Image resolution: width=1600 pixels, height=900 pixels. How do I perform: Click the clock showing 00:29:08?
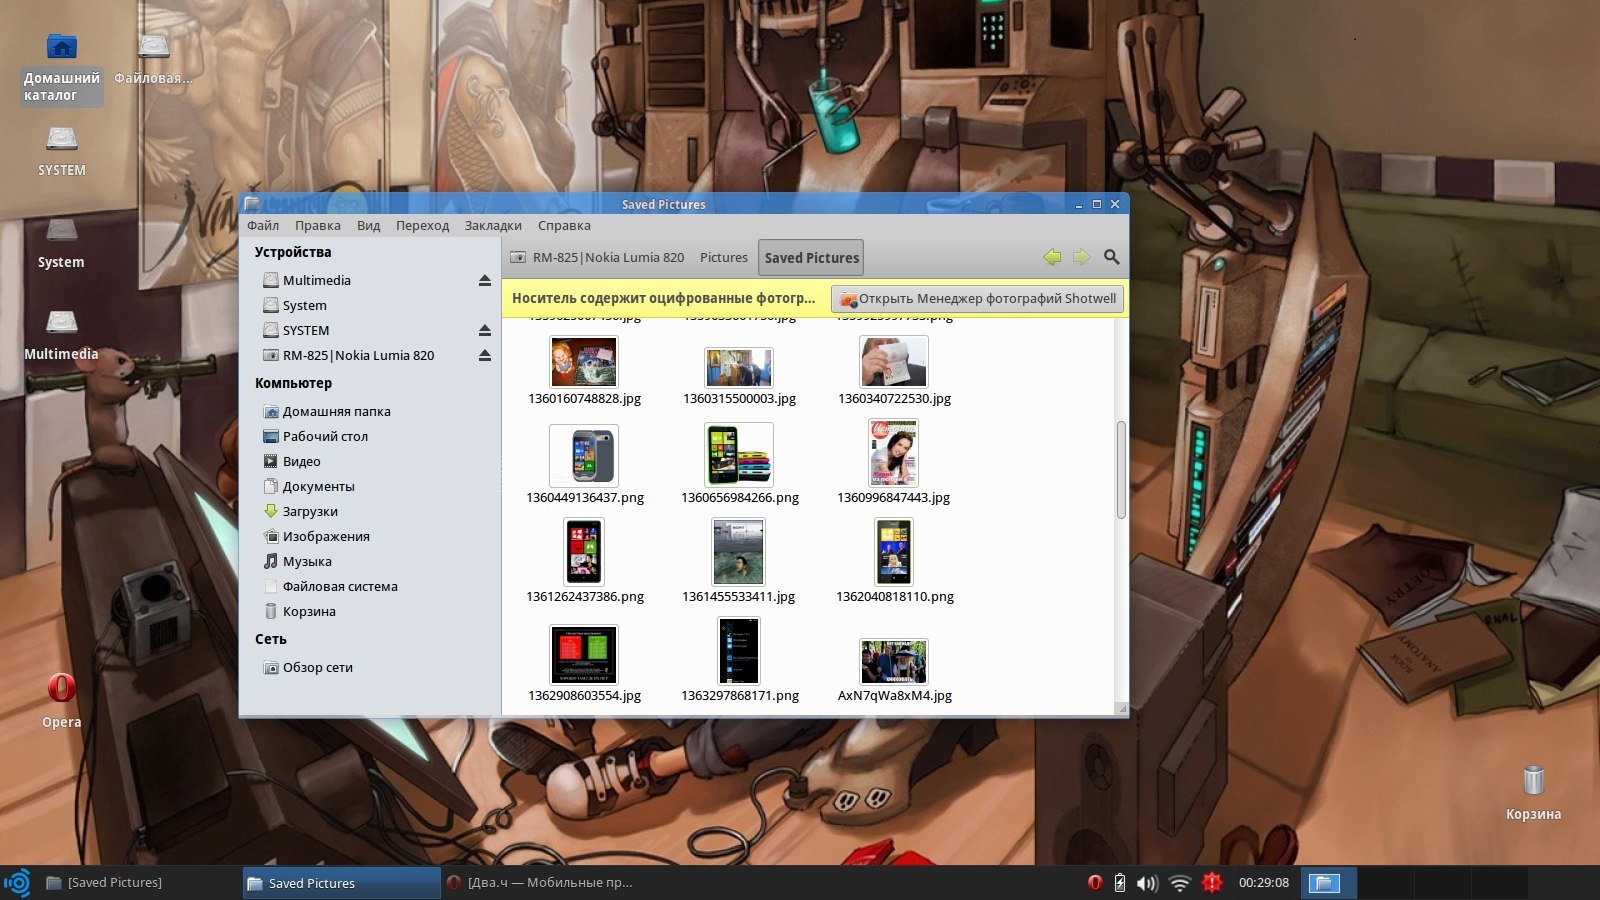1264,883
